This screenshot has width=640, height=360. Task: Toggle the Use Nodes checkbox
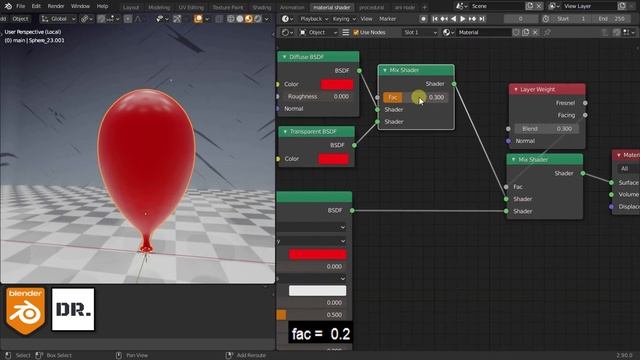(356, 32)
